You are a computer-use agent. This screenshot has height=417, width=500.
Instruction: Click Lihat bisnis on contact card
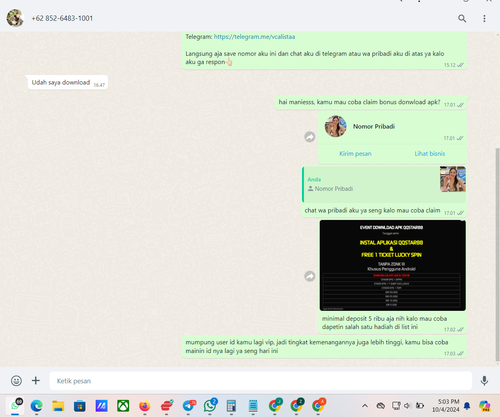430,154
